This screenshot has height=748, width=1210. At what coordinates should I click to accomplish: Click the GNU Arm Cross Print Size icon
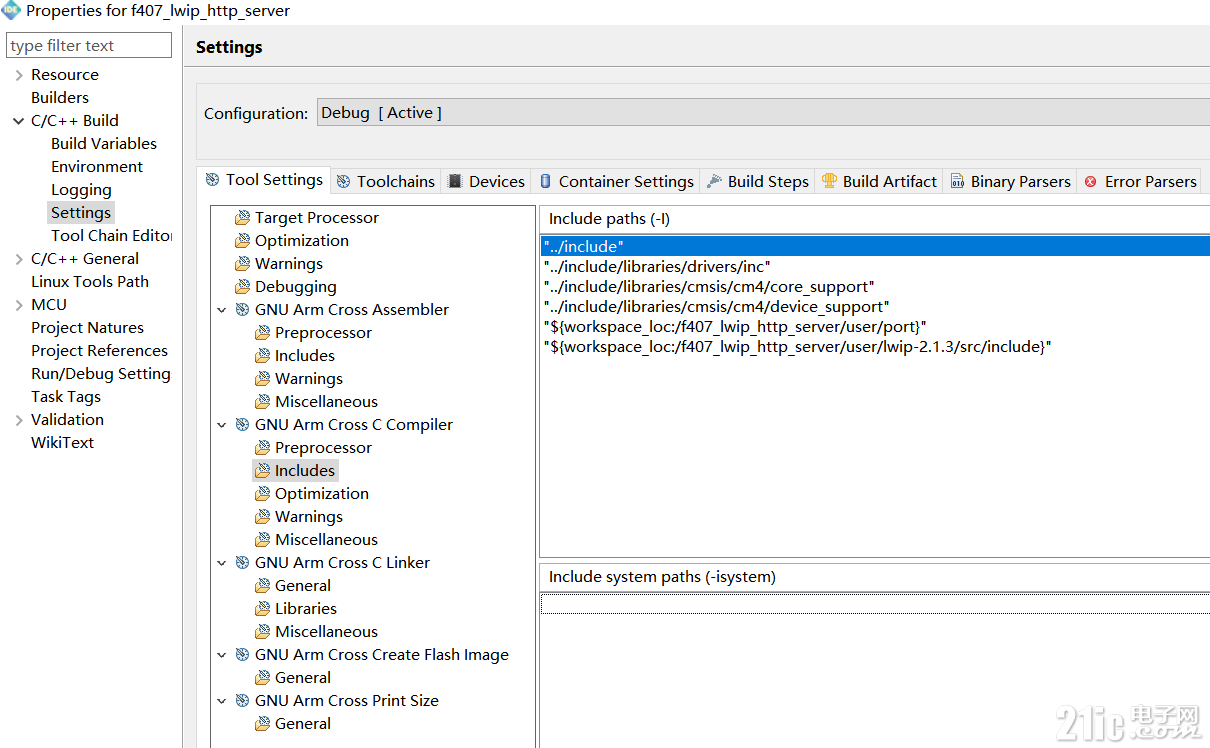(242, 701)
